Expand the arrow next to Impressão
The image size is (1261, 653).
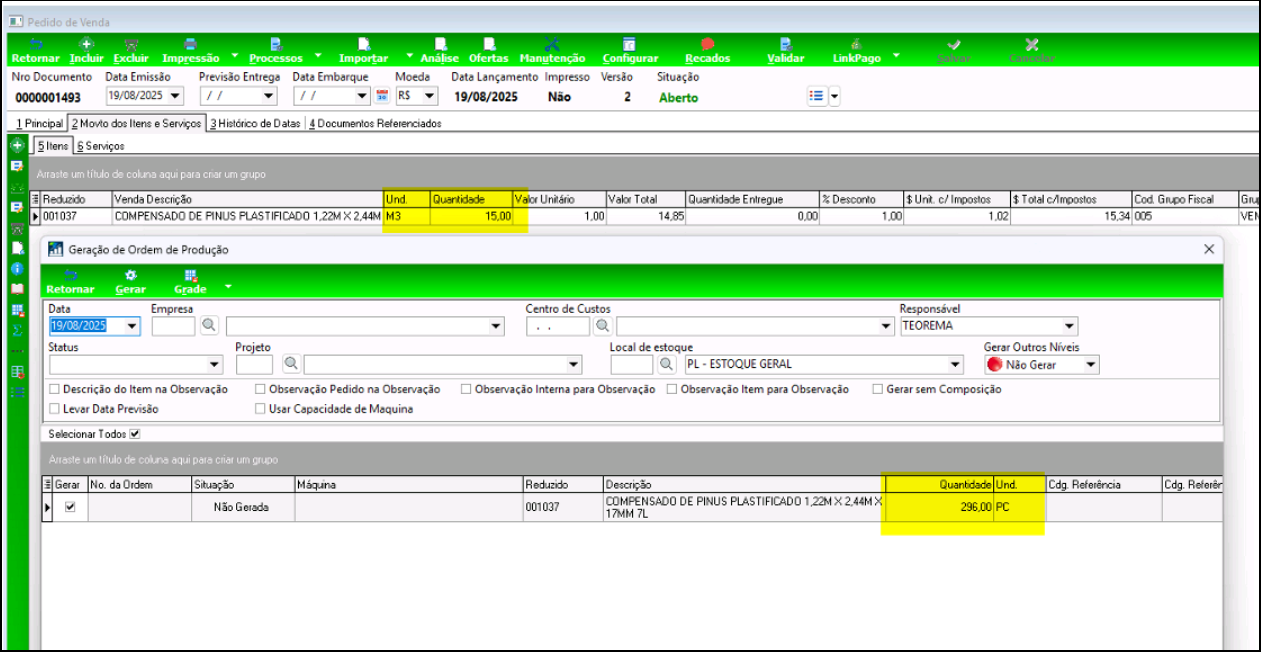pyautogui.click(x=235, y=56)
